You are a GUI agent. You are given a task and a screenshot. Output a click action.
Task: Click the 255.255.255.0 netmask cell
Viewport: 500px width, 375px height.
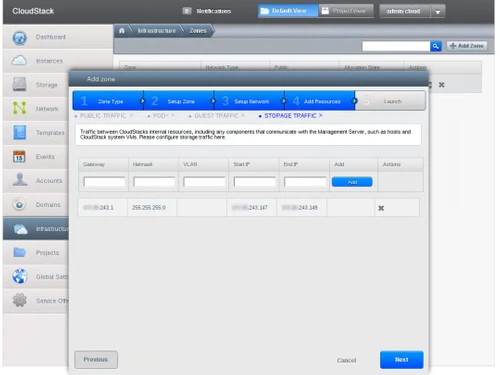click(x=152, y=208)
